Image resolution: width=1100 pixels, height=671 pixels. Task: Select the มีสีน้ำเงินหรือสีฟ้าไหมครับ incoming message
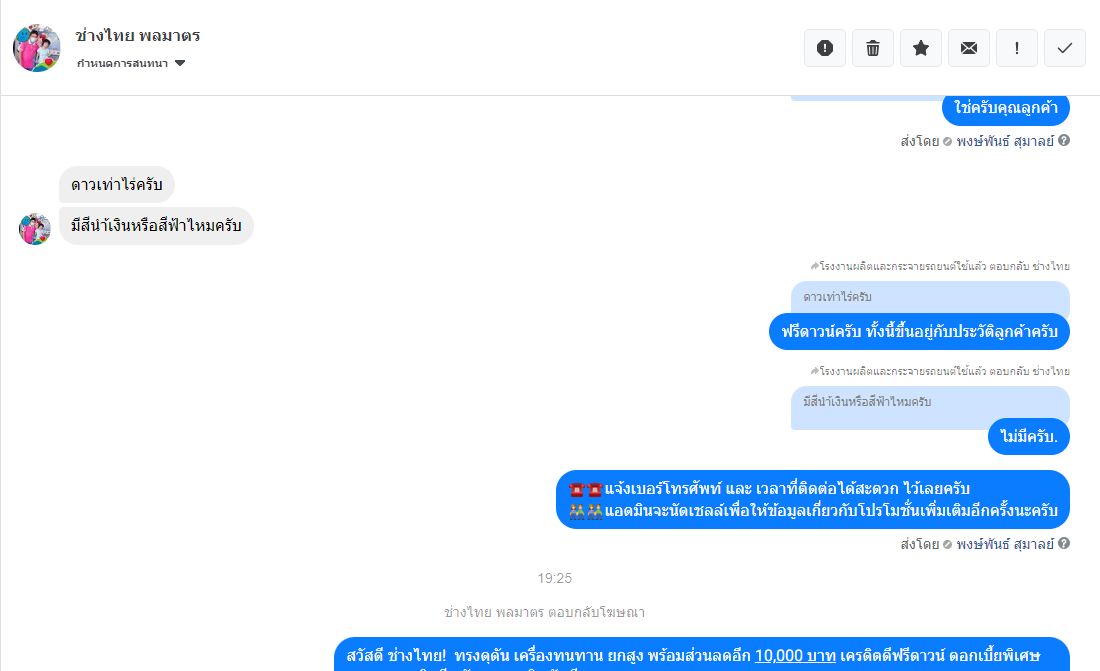click(x=156, y=226)
